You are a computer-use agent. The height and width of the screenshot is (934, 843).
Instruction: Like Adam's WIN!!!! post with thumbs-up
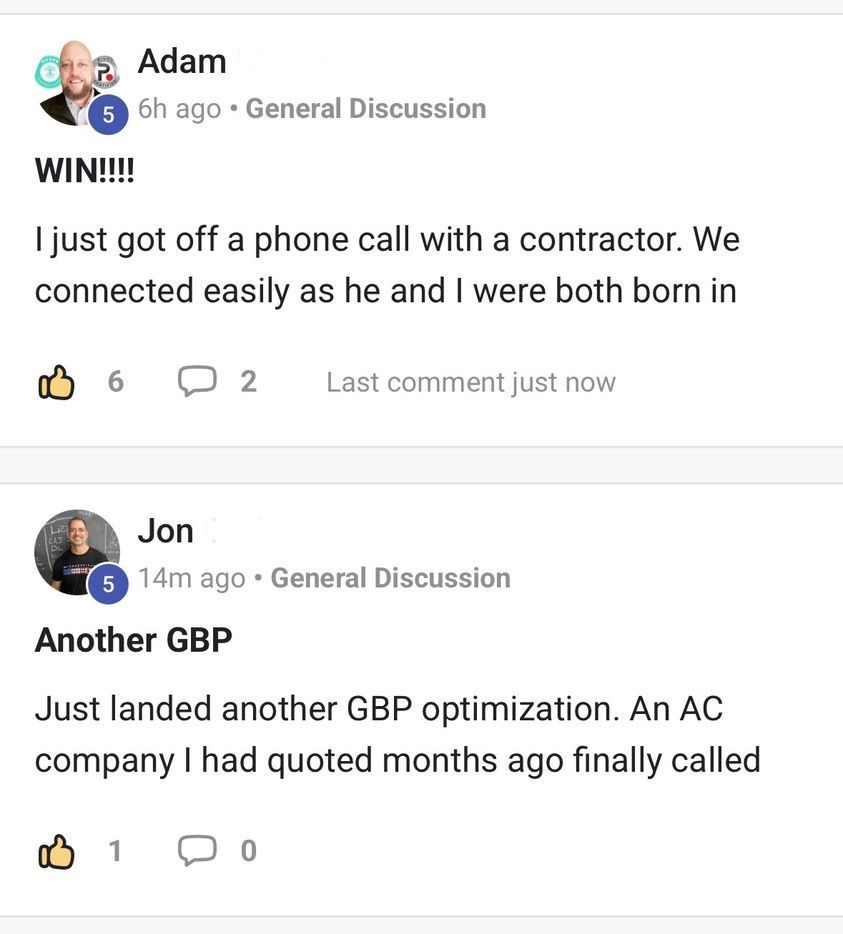click(x=56, y=382)
